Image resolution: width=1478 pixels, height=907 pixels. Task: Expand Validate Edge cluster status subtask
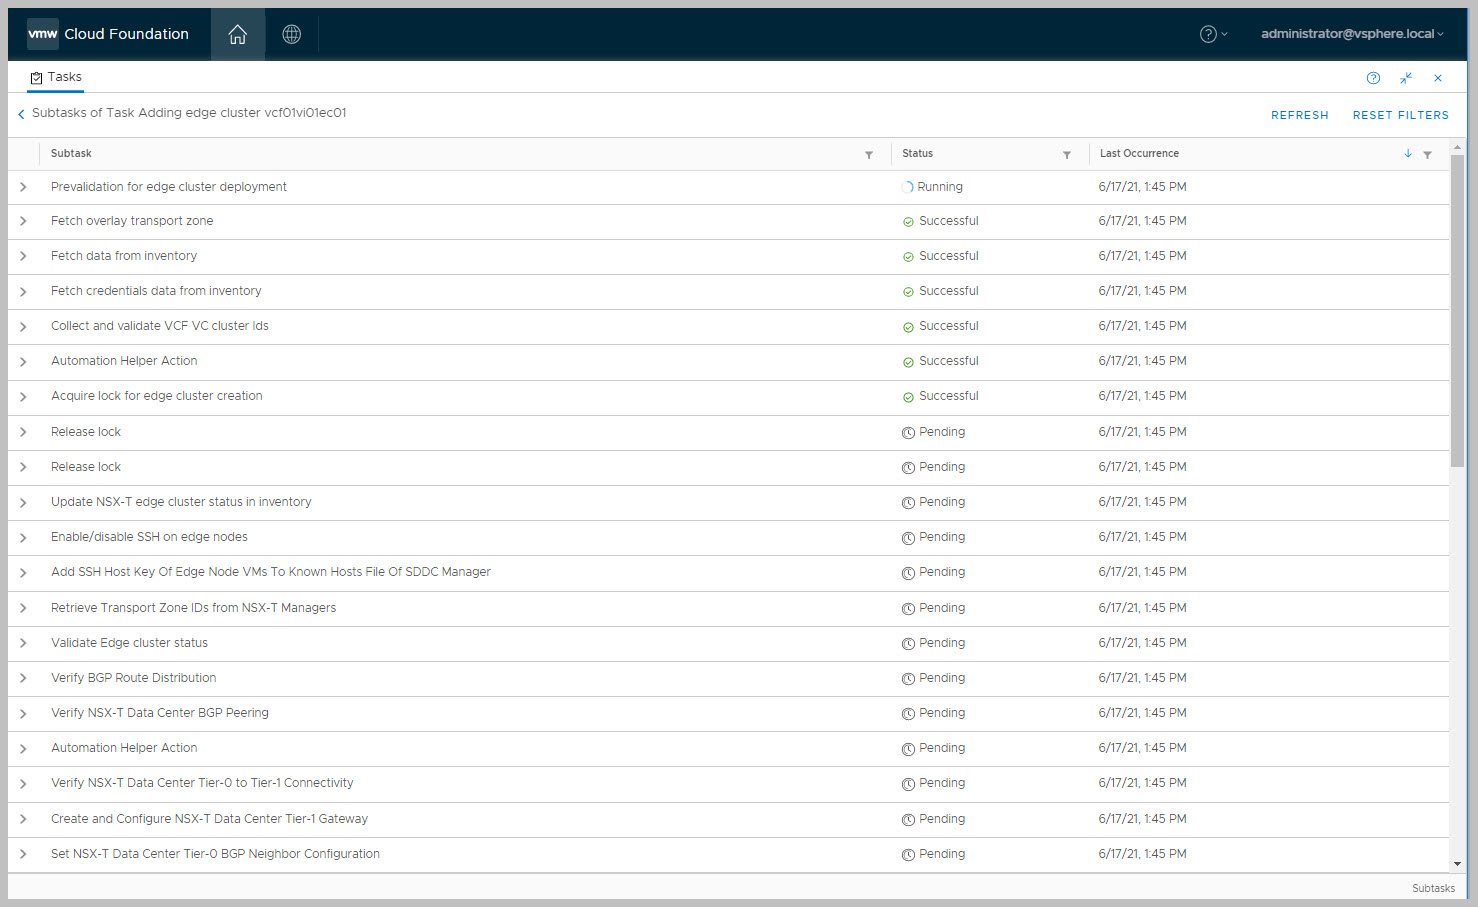coord(23,643)
